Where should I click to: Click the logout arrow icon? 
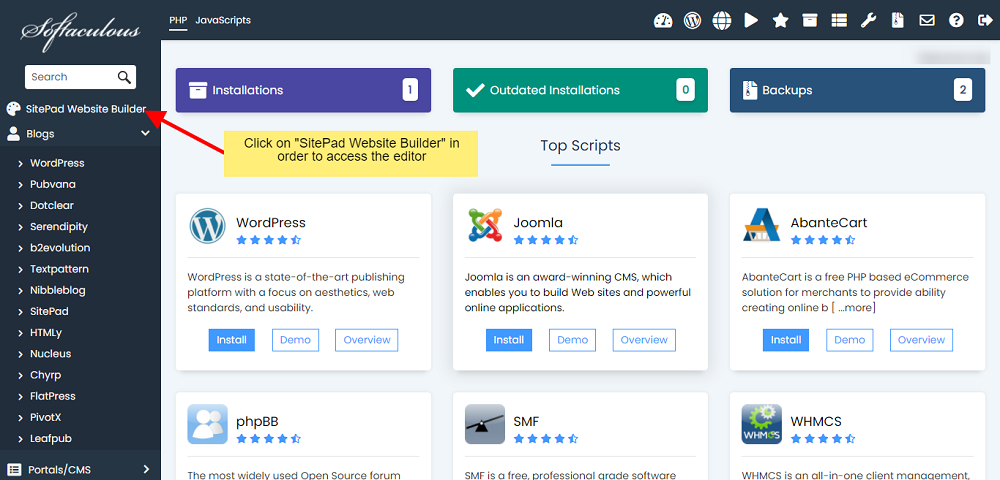984,20
